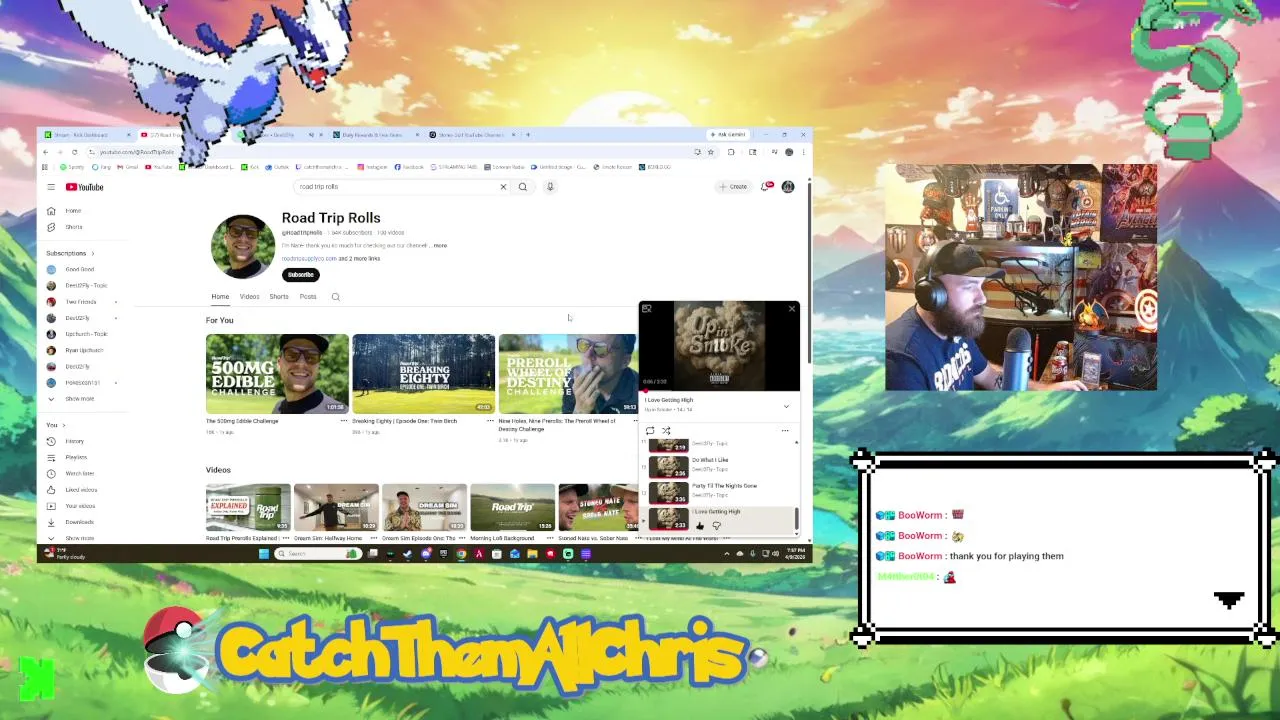Screen dimensions: 1280x720
Task: Open Liked videos in the sidebar
Action: coord(80,490)
